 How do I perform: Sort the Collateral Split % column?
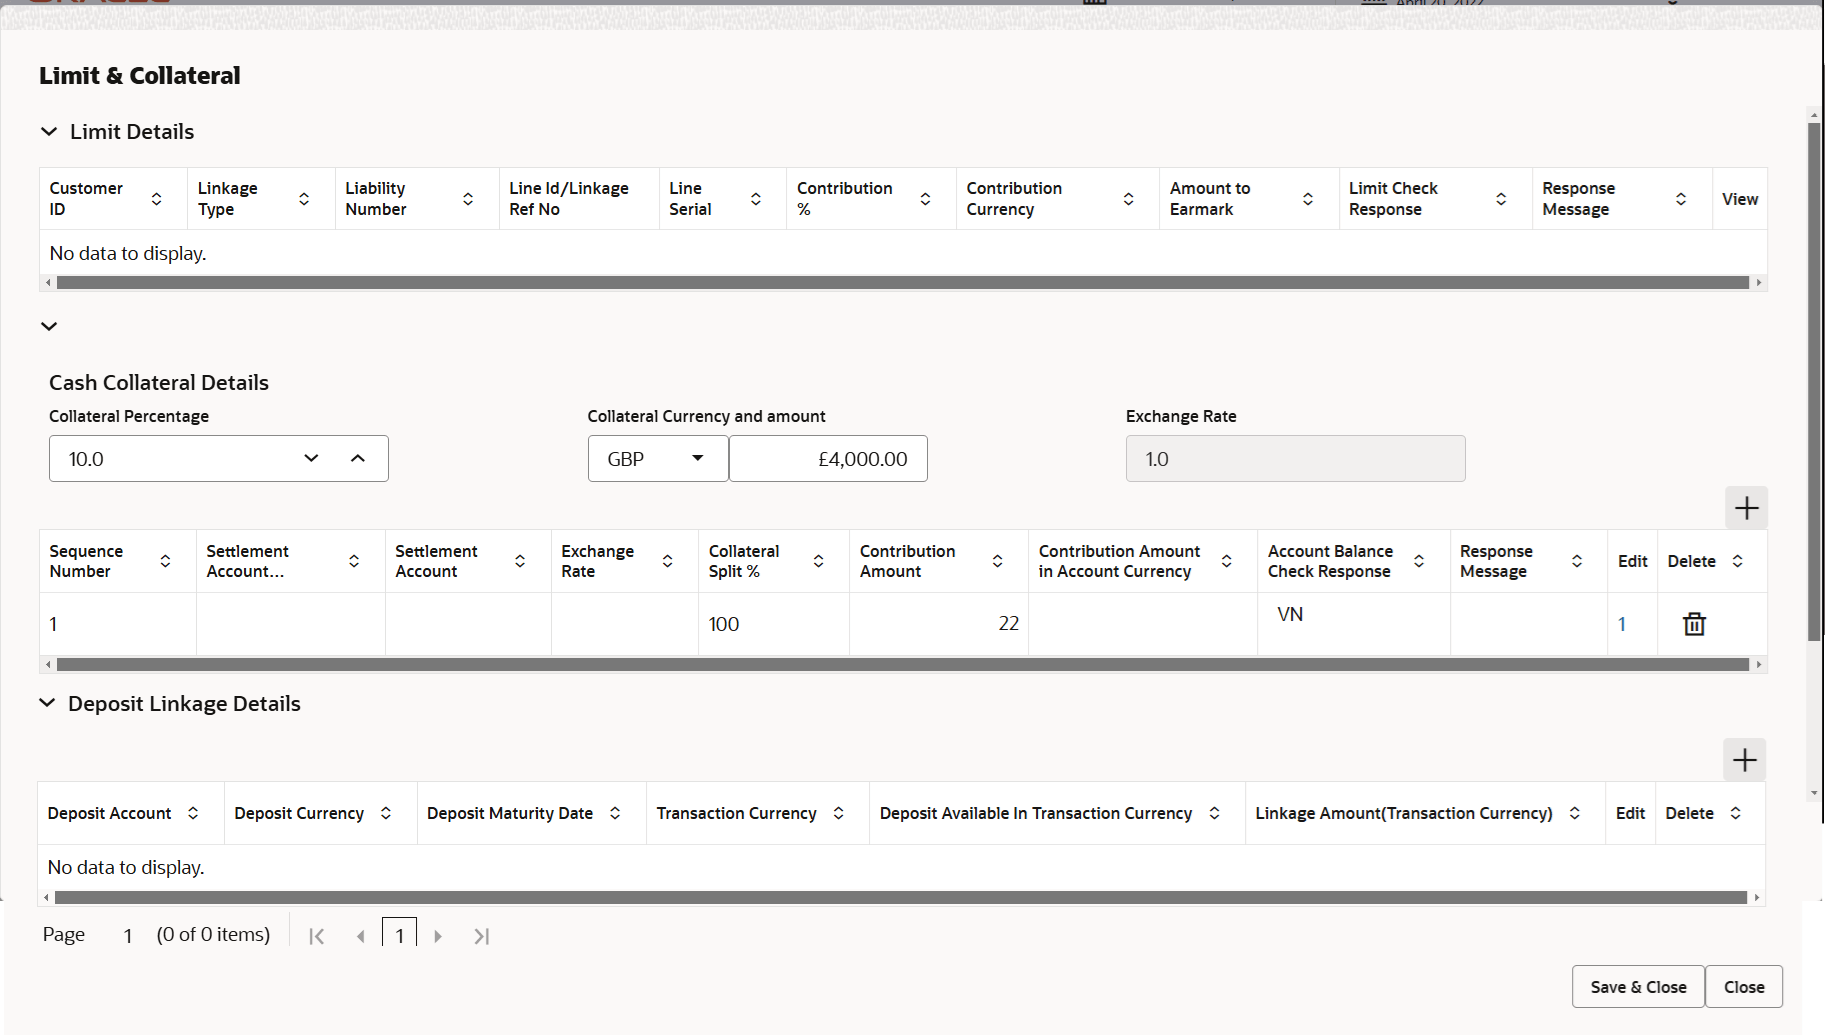pyautogui.click(x=818, y=561)
